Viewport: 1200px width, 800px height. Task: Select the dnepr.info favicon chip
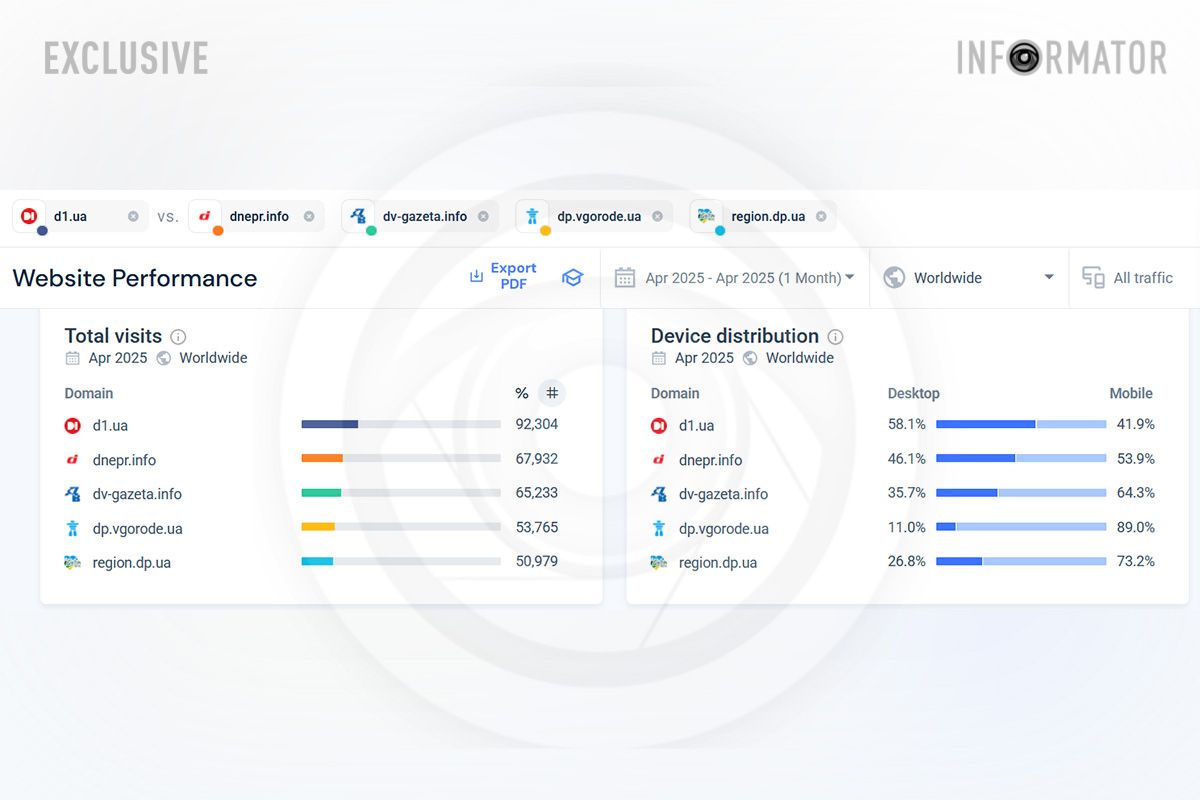[x=205, y=215]
